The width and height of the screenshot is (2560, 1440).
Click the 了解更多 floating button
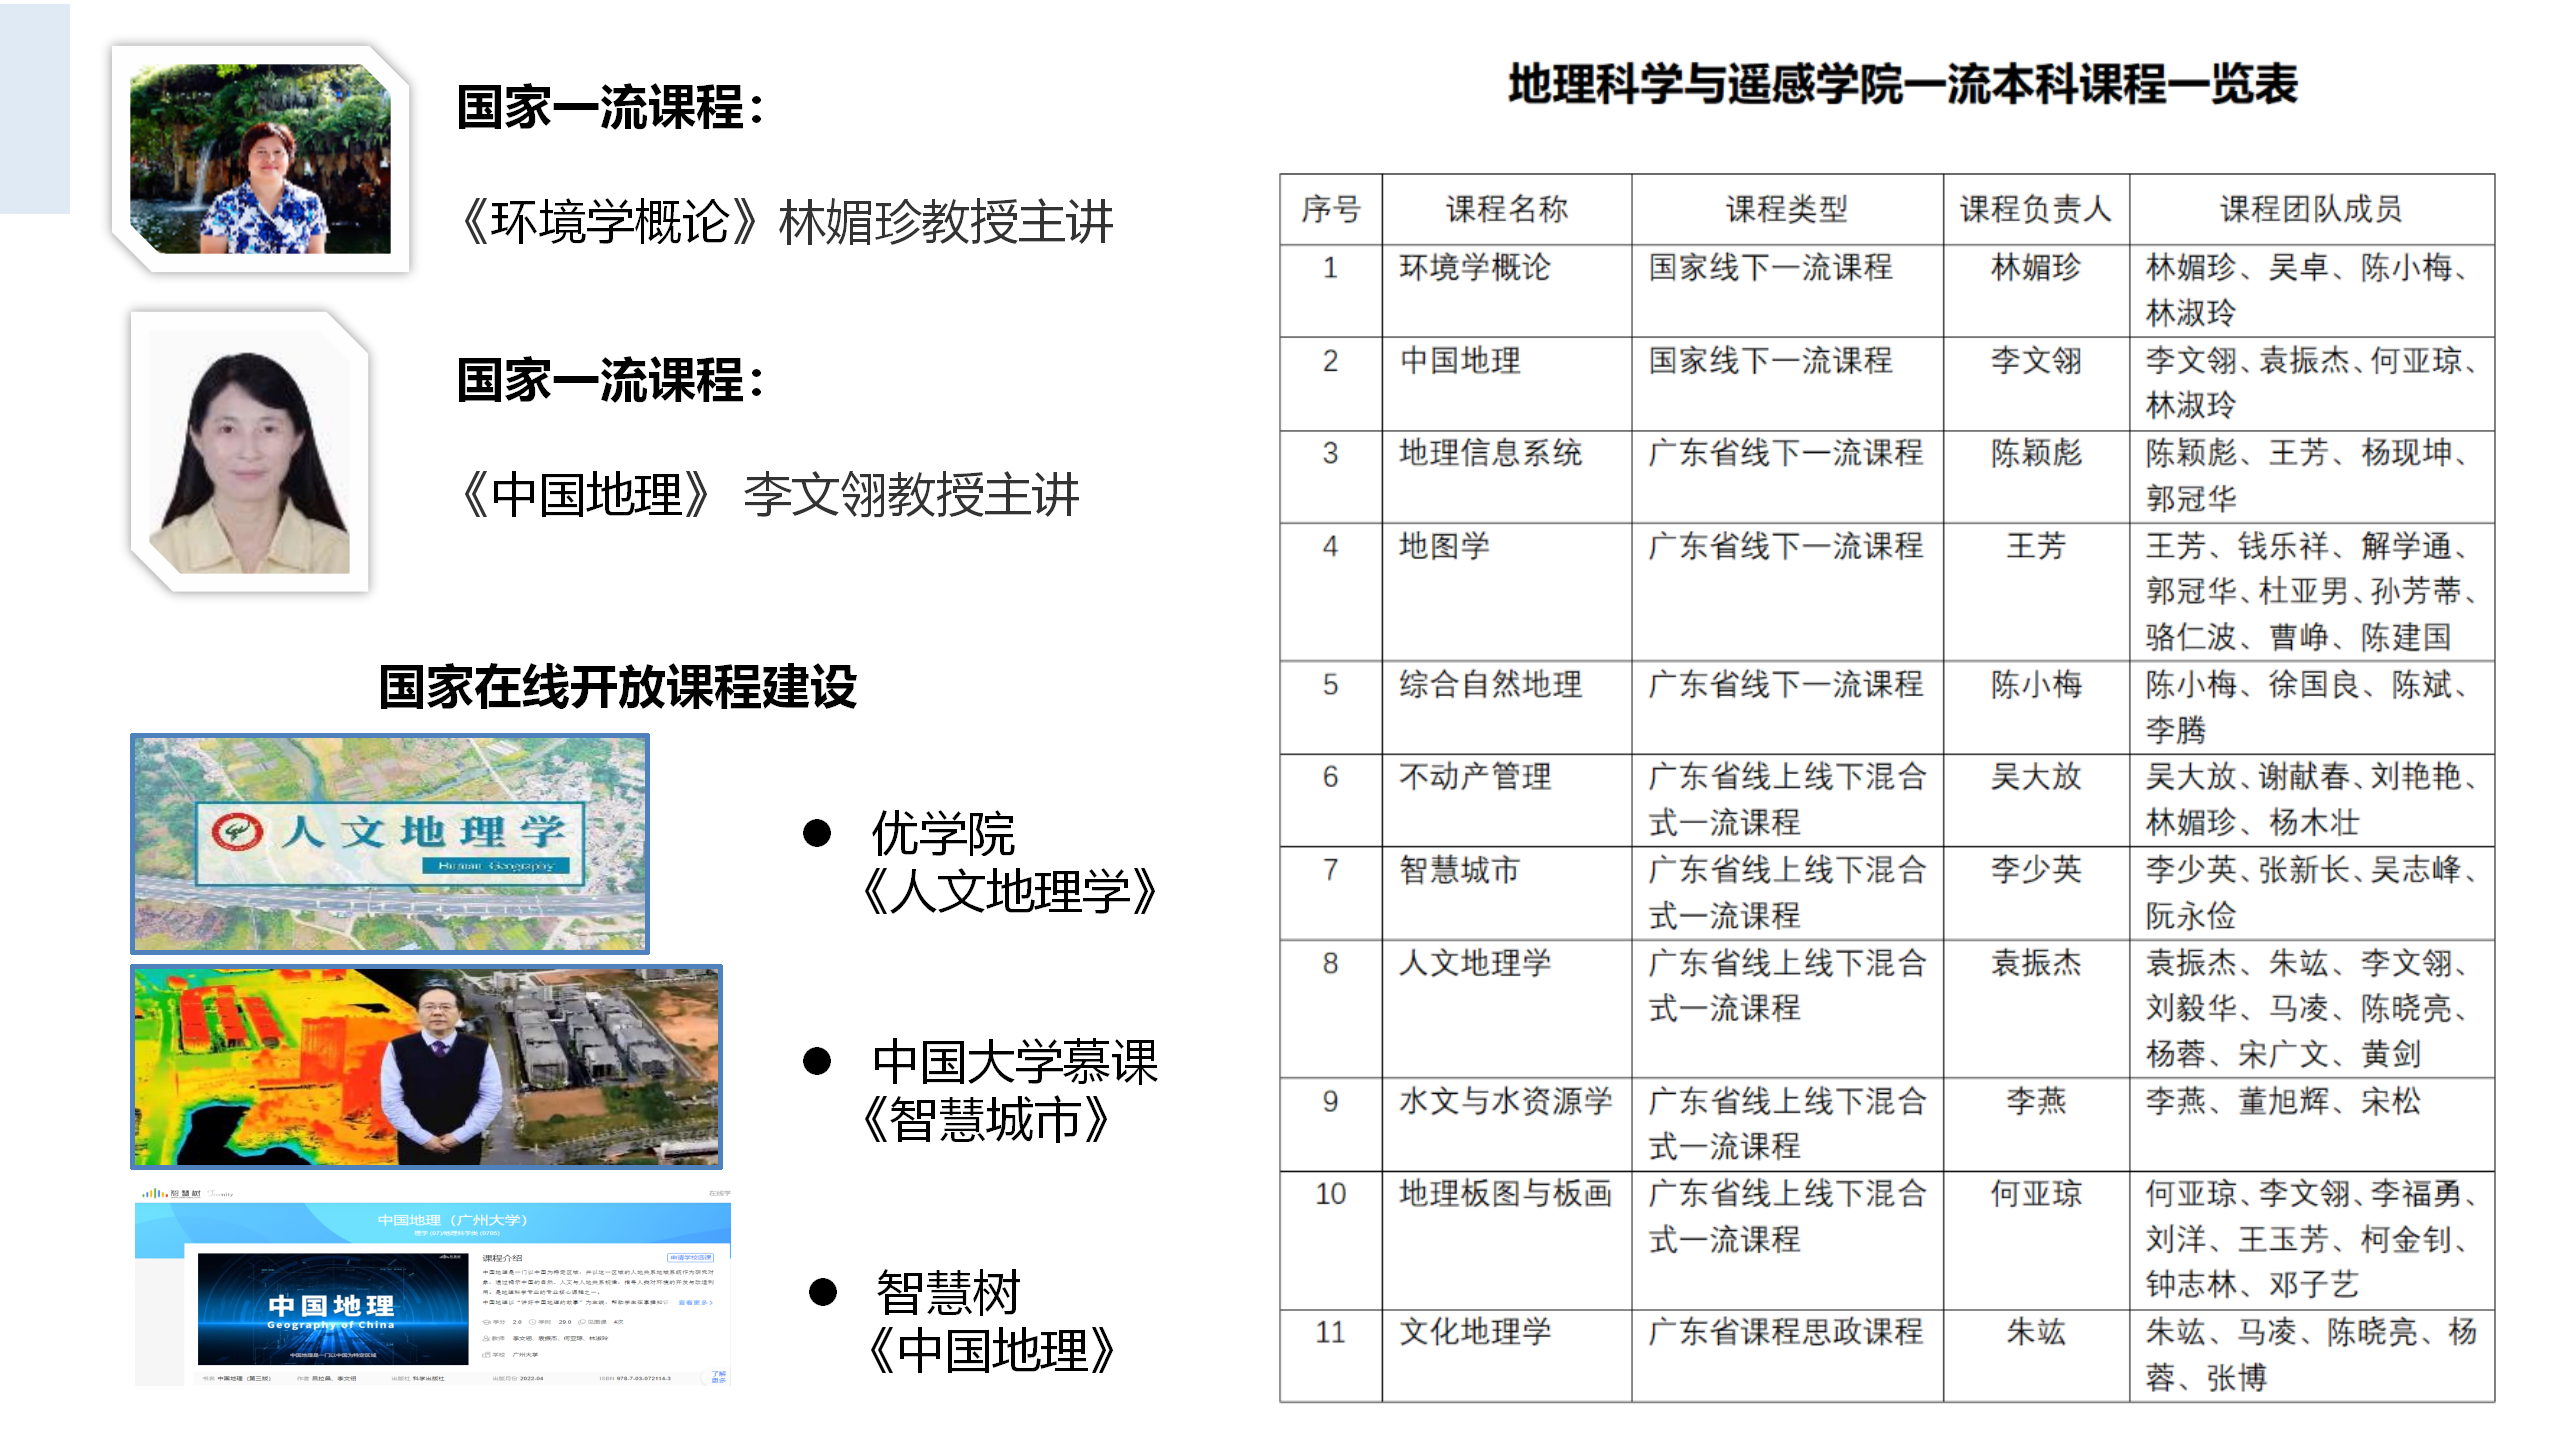(718, 1376)
